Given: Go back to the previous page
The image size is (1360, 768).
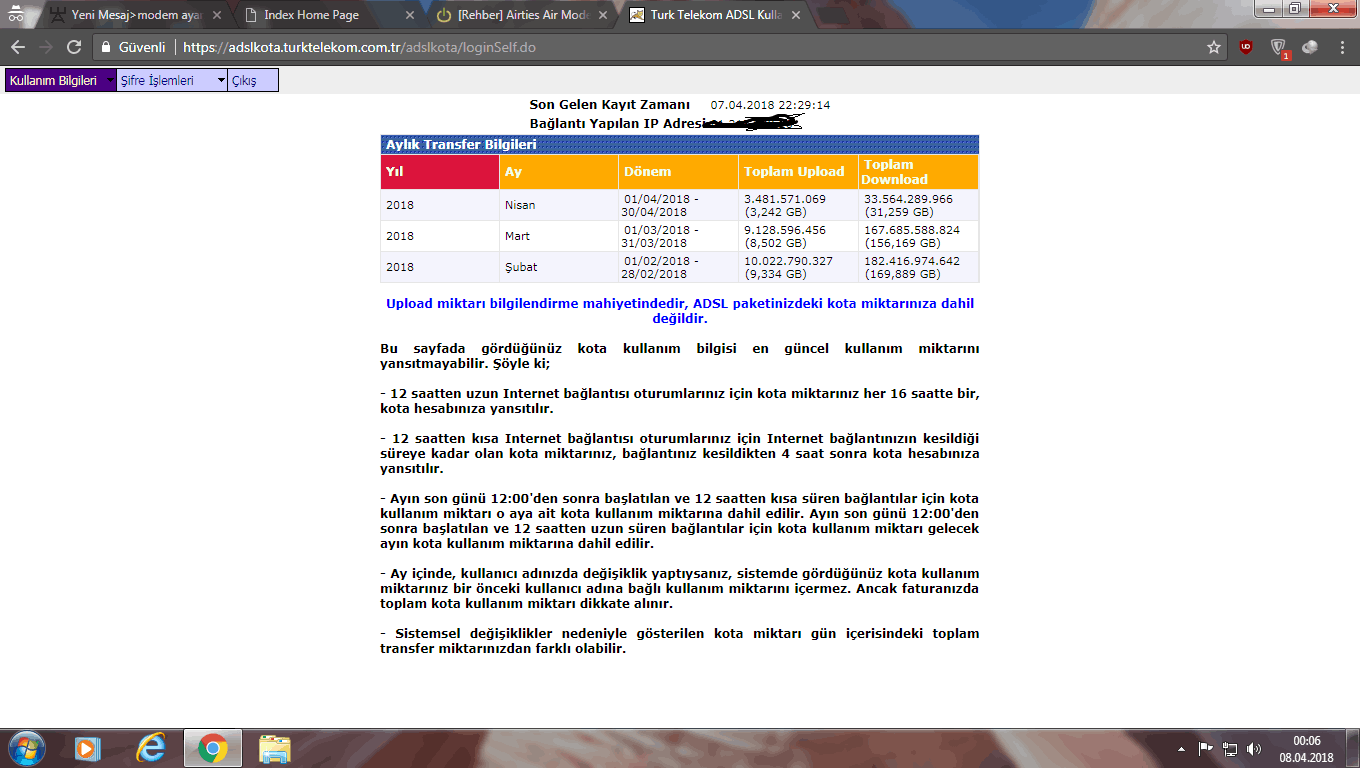Looking at the screenshot, I should (x=18, y=47).
